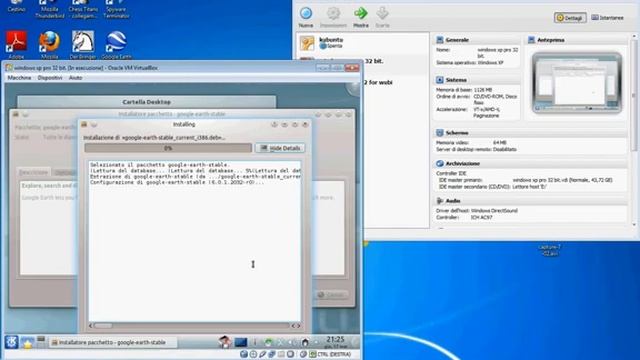Click the greyed Scarta arrow icon
Image resolution: width=640 pixels, height=360 pixels.
click(x=382, y=13)
